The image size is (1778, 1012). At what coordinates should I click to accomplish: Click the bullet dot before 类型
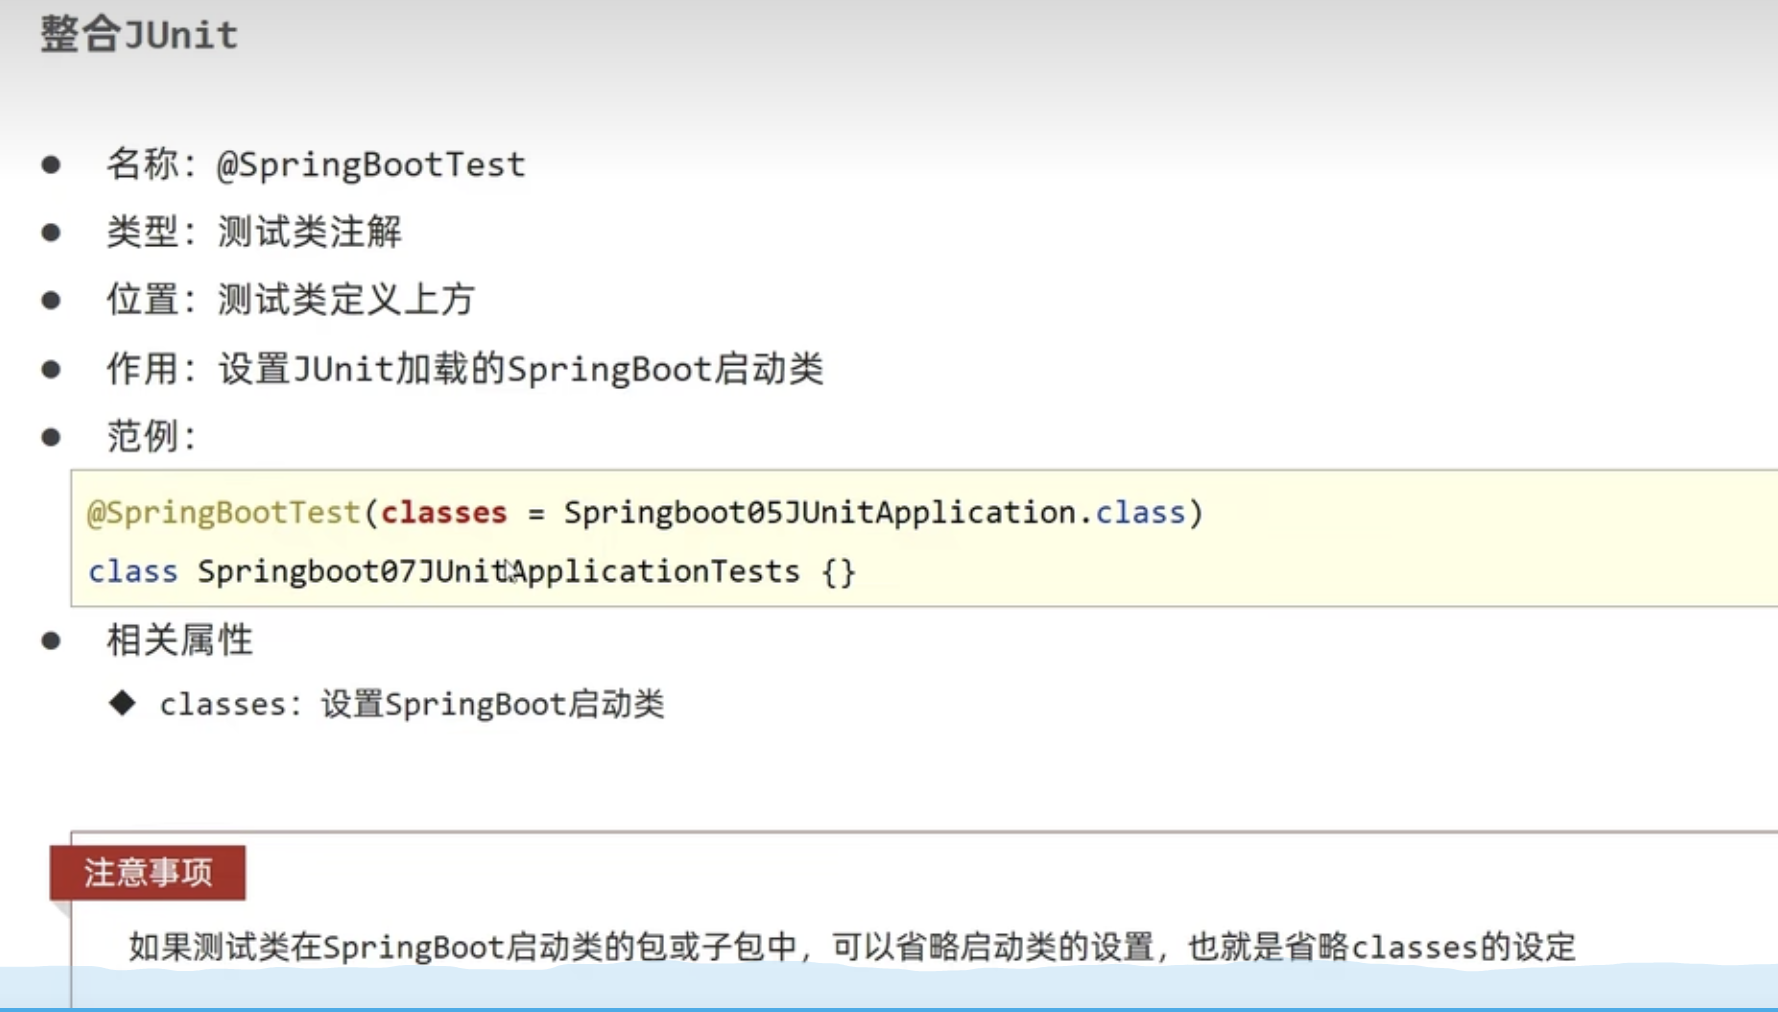[51, 233]
